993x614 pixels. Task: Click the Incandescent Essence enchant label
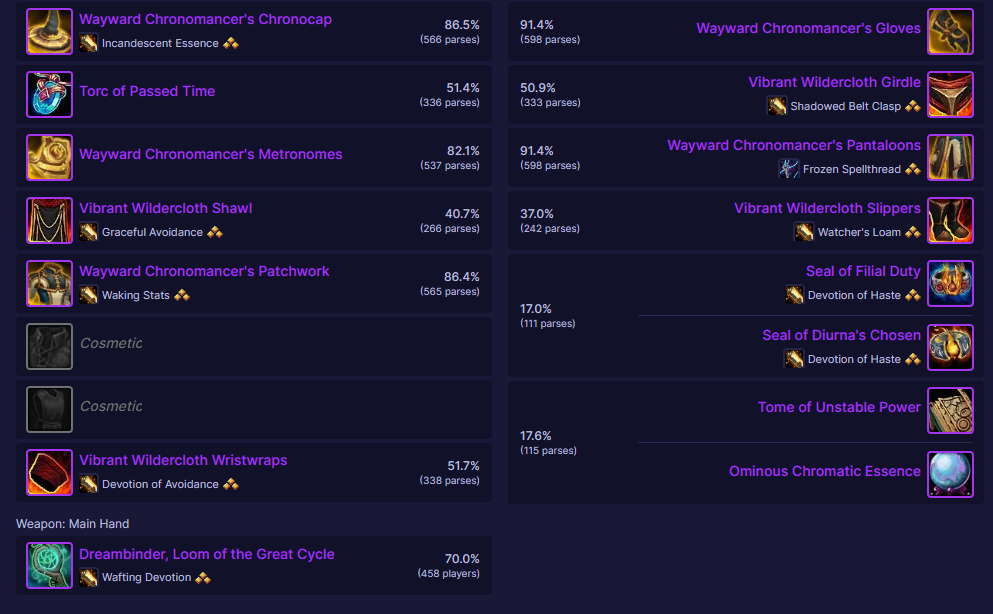[159, 43]
